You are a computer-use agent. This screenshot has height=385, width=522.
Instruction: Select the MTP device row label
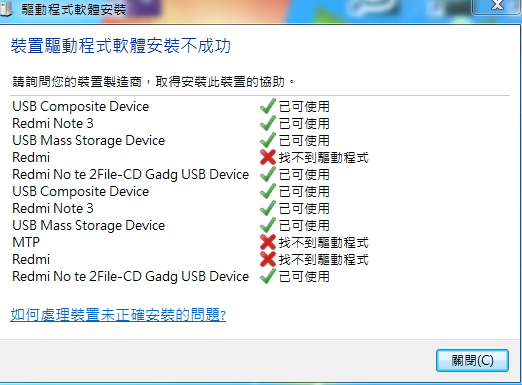point(26,242)
